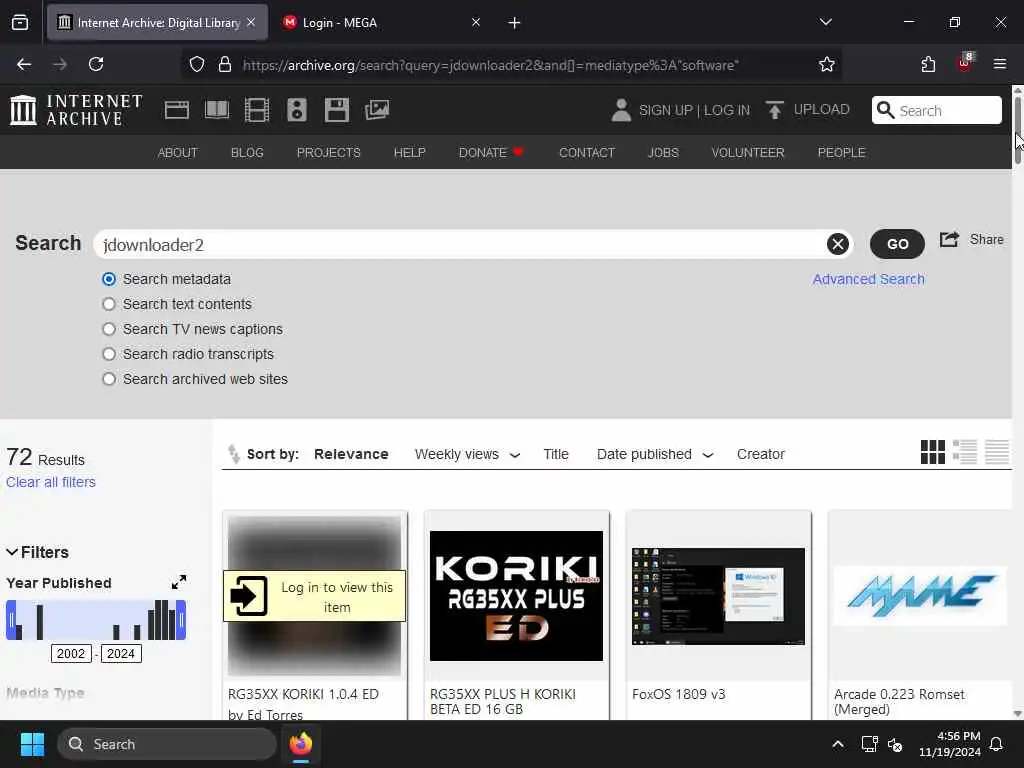Switch to extended list view
The height and width of the screenshot is (768, 1024).
965,452
